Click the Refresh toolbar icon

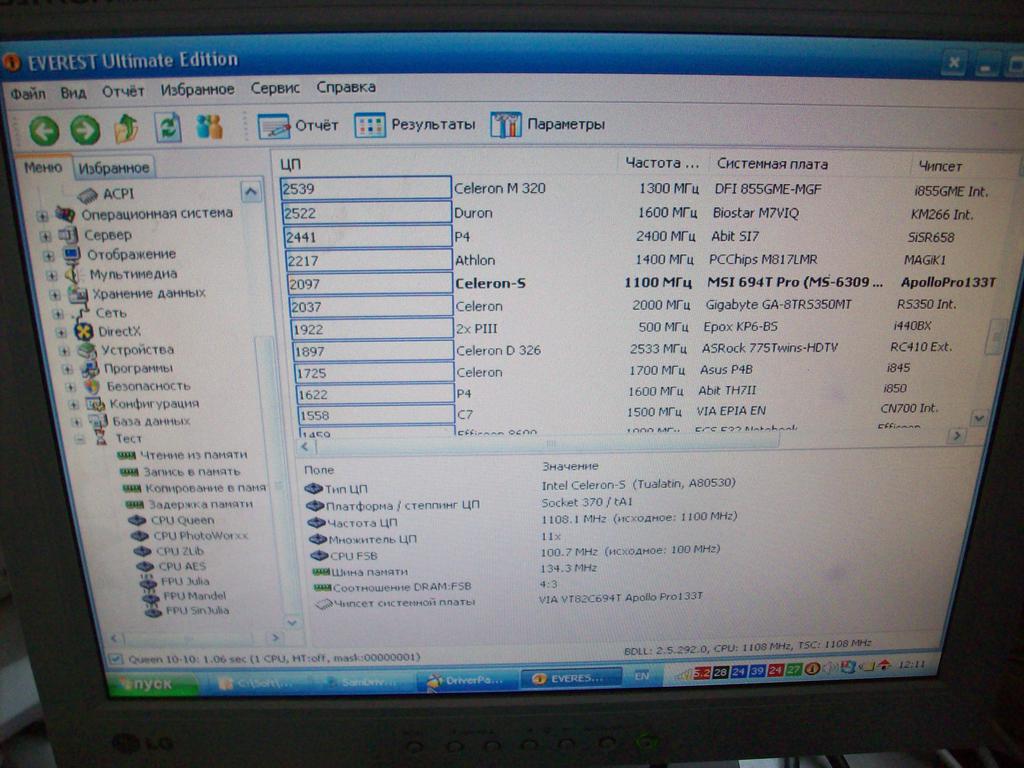(168, 127)
